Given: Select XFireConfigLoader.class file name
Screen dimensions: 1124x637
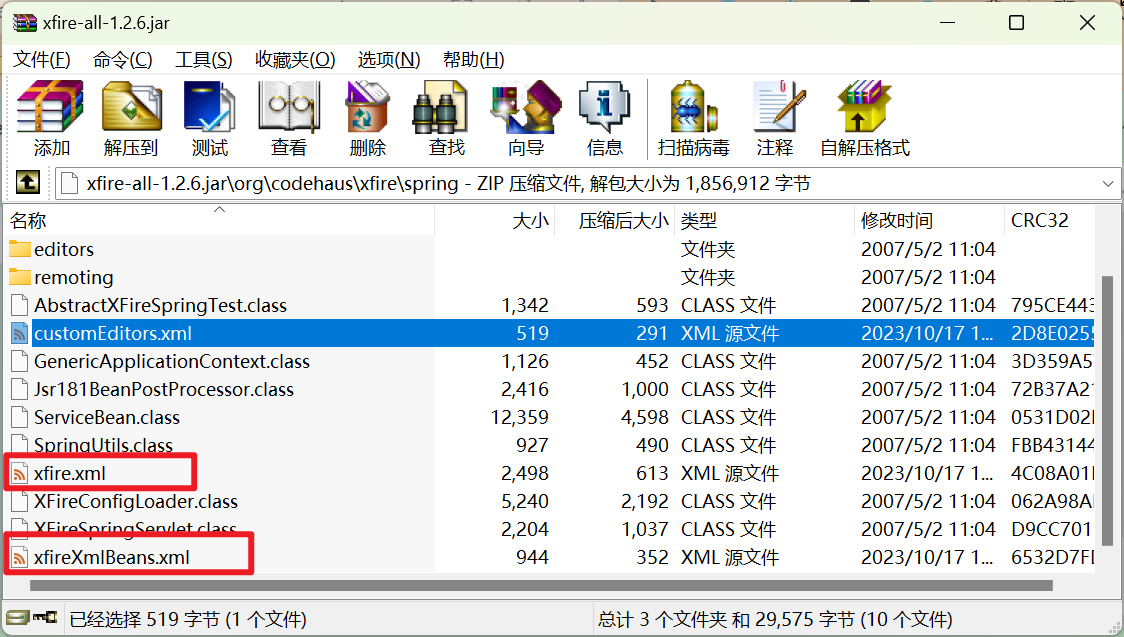Looking at the screenshot, I should (x=135, y=501).
